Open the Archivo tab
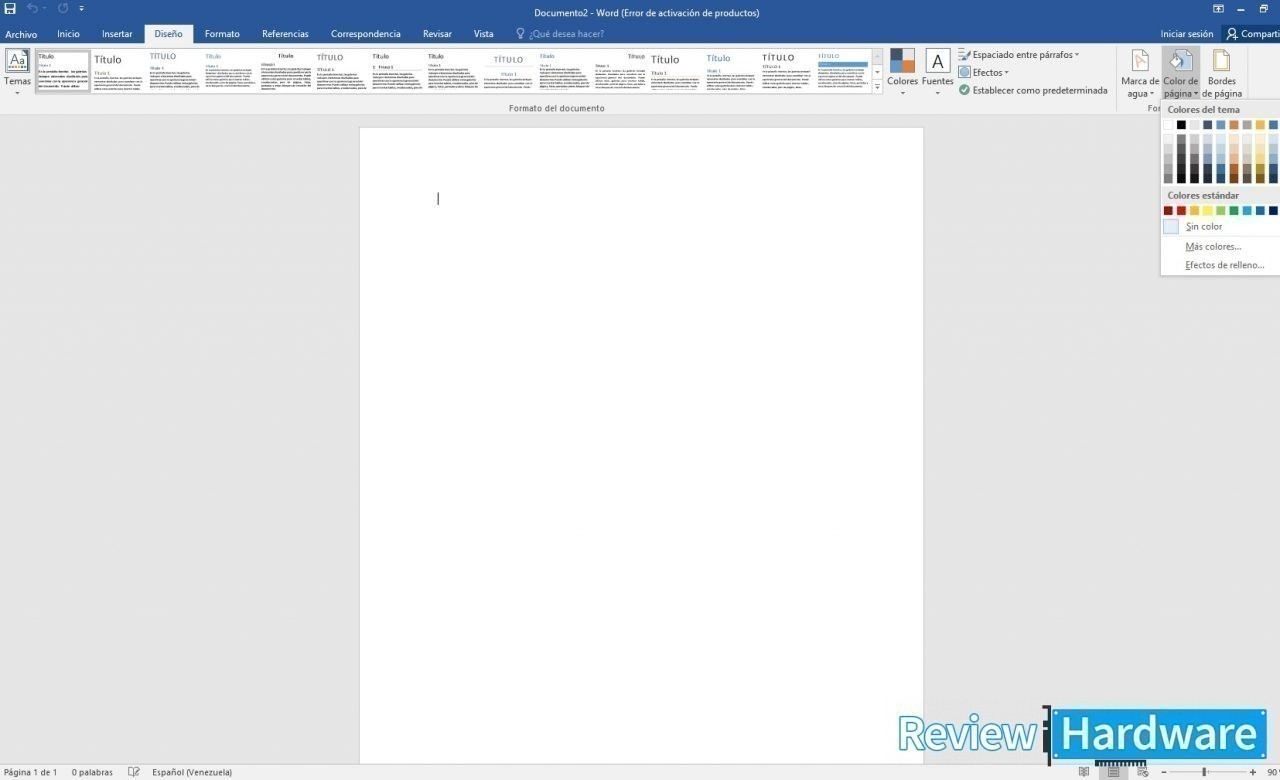The height and width of the screenshot is (780, 1280). point(21,34)
